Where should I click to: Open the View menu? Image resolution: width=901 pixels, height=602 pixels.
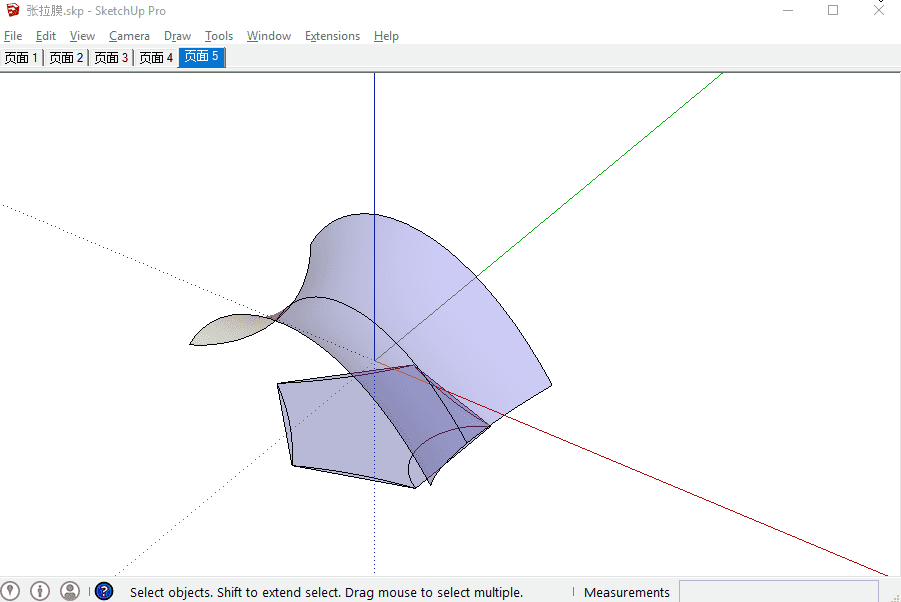pyautogui.click(x=82, y=36)
